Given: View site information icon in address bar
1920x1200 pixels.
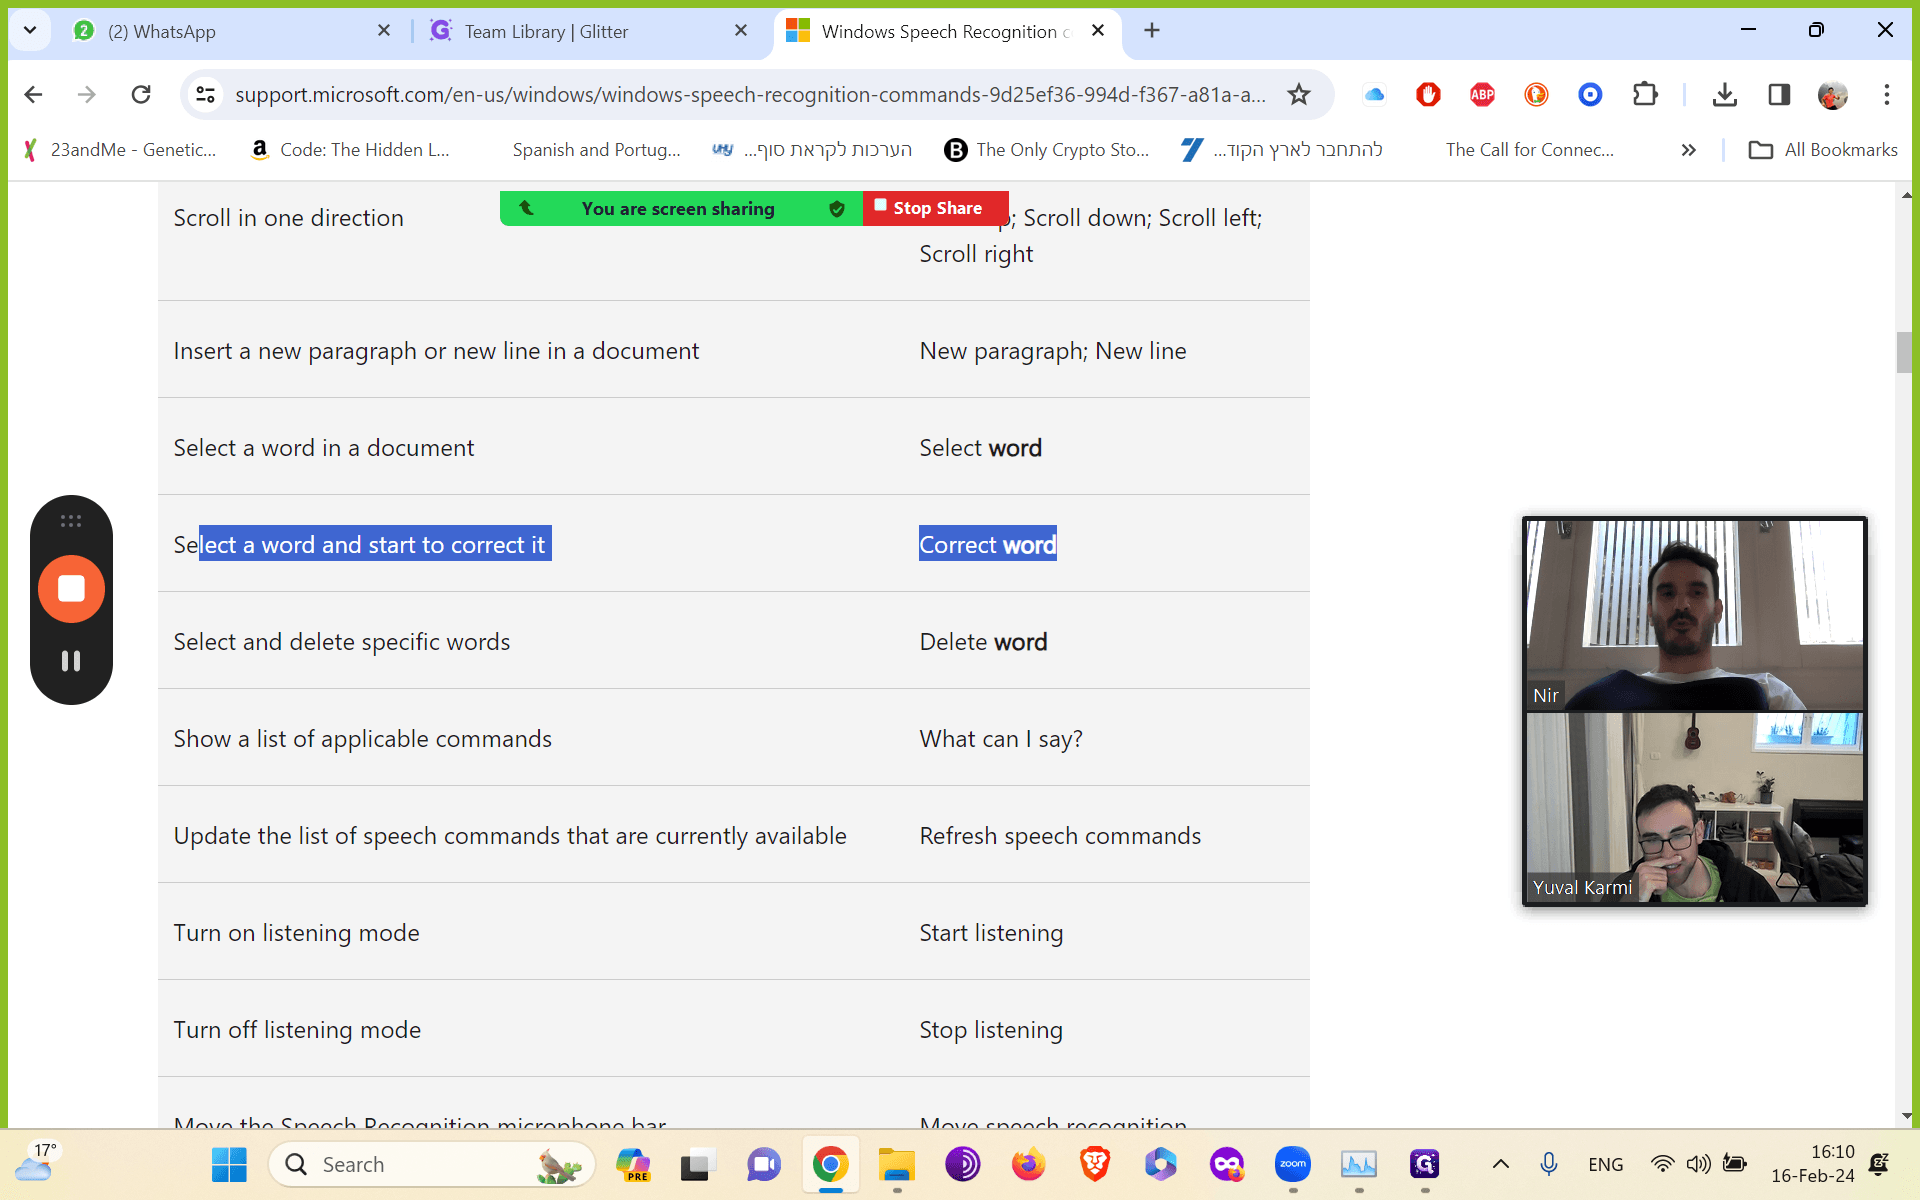Looking at the screenshot, I should point(205,95).
